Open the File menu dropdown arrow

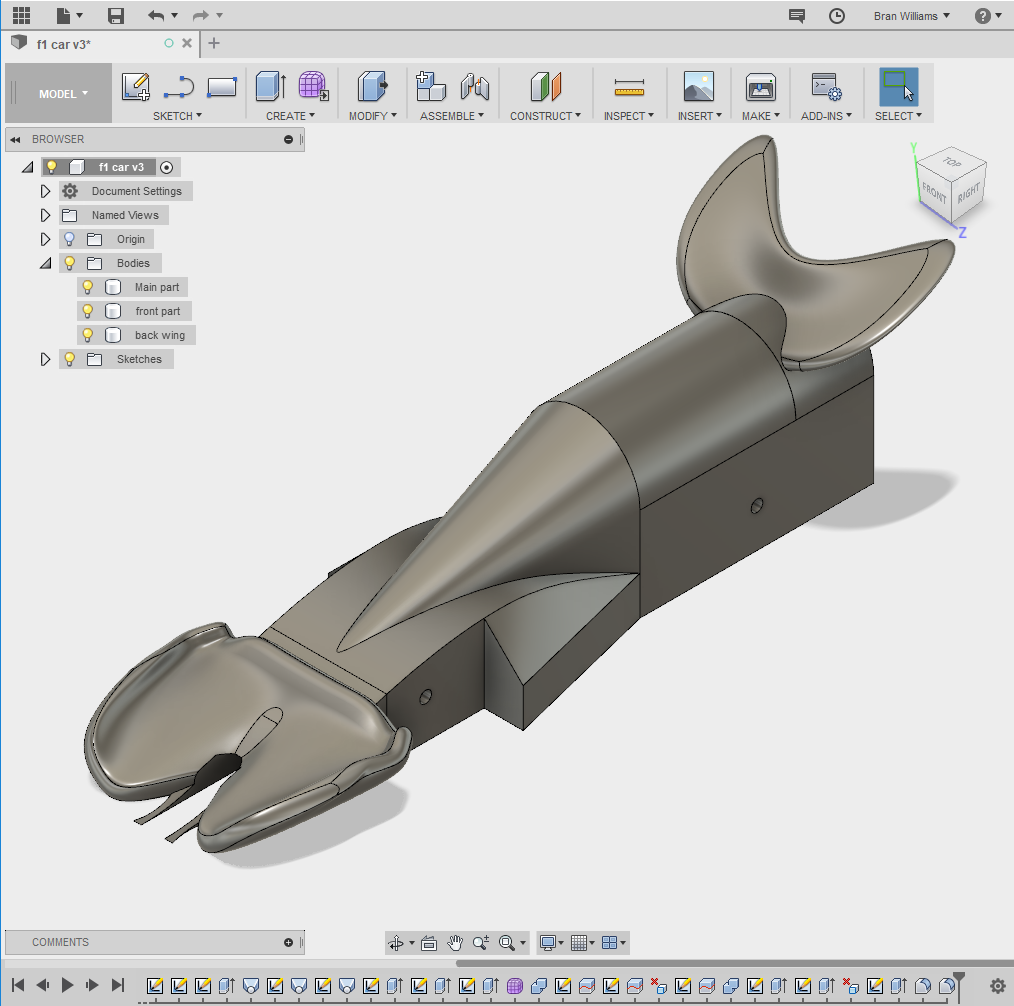[80, 15]
